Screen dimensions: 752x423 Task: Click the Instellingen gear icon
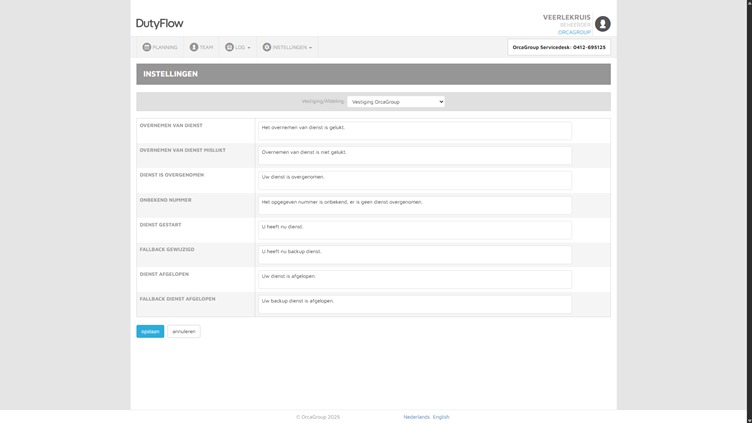point(267,47)
